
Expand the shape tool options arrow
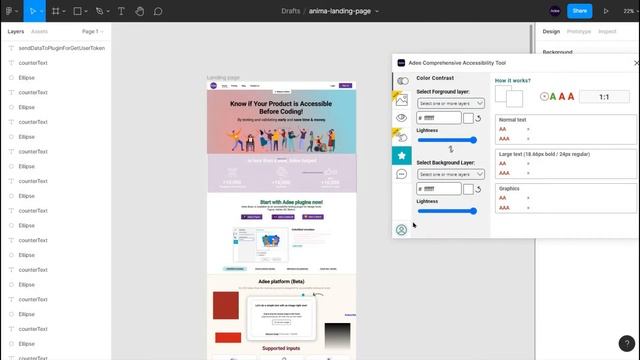tap(86, 11)
